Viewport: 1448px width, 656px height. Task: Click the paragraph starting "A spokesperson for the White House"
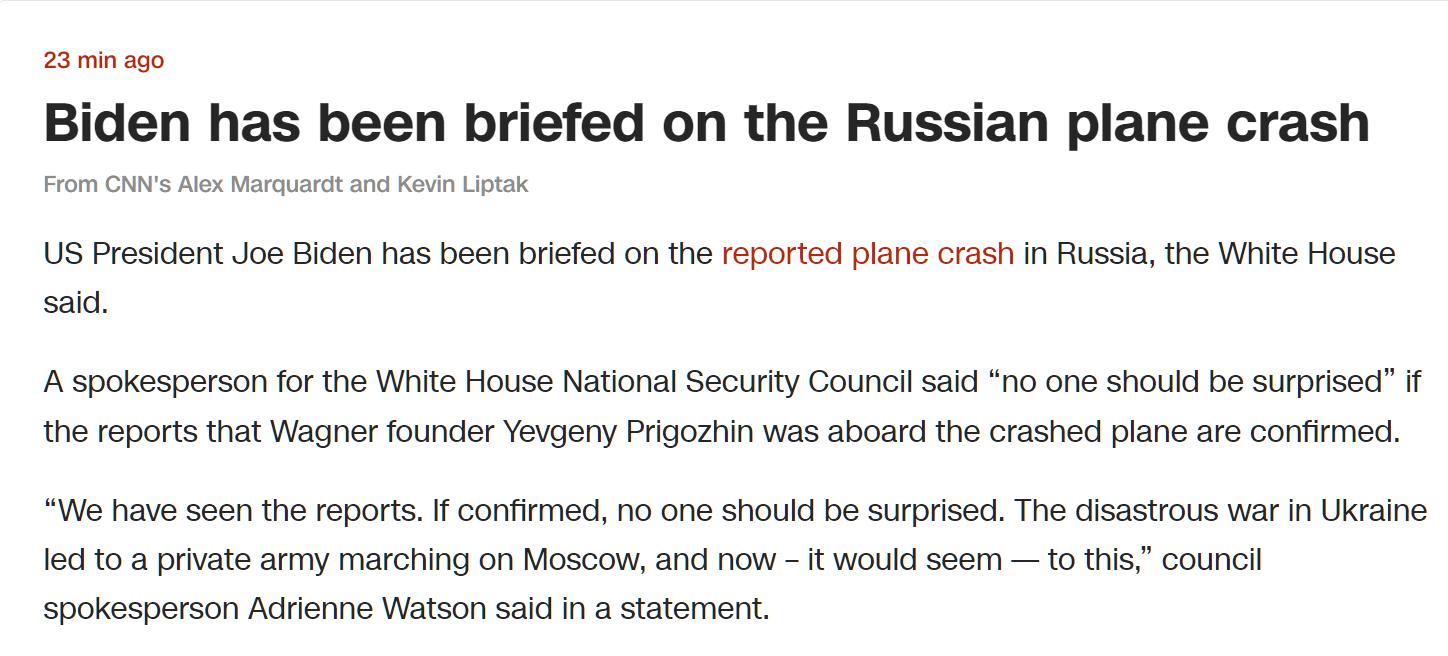[732, 407]
